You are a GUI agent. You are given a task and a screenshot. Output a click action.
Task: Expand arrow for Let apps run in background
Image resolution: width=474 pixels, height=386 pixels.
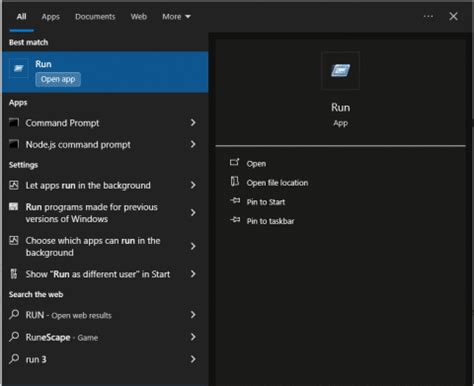click(x=193, y=185)
